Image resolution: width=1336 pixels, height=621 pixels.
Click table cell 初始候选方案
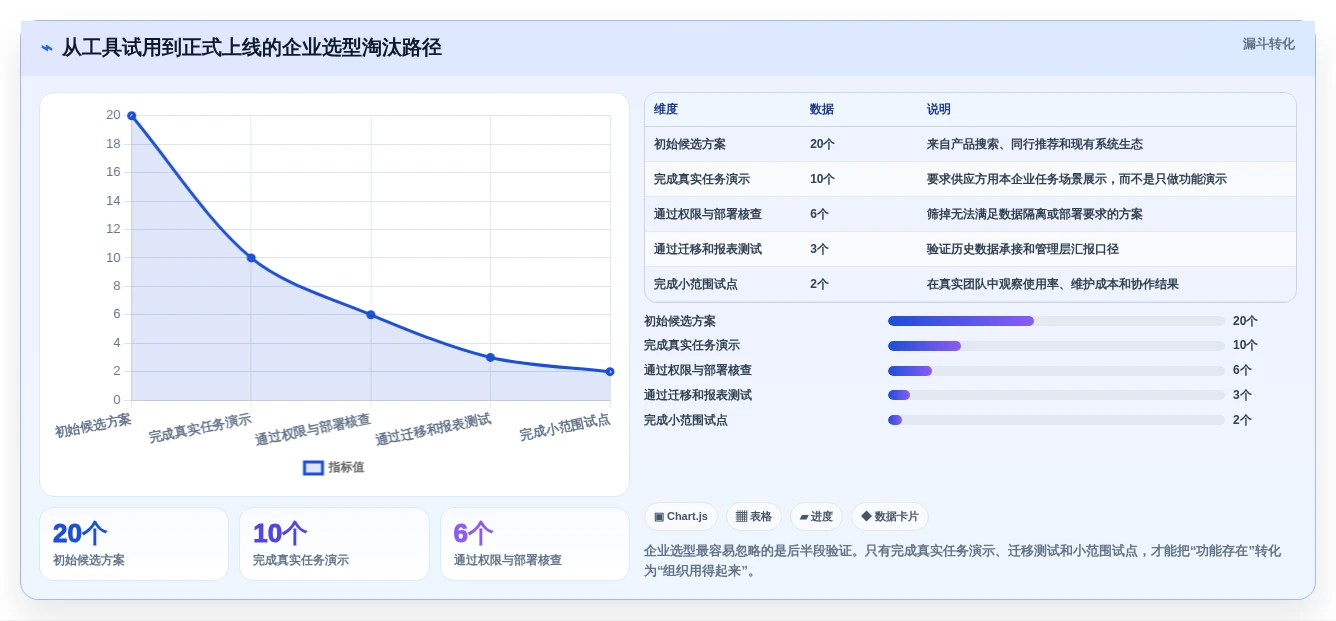point(690,144)
